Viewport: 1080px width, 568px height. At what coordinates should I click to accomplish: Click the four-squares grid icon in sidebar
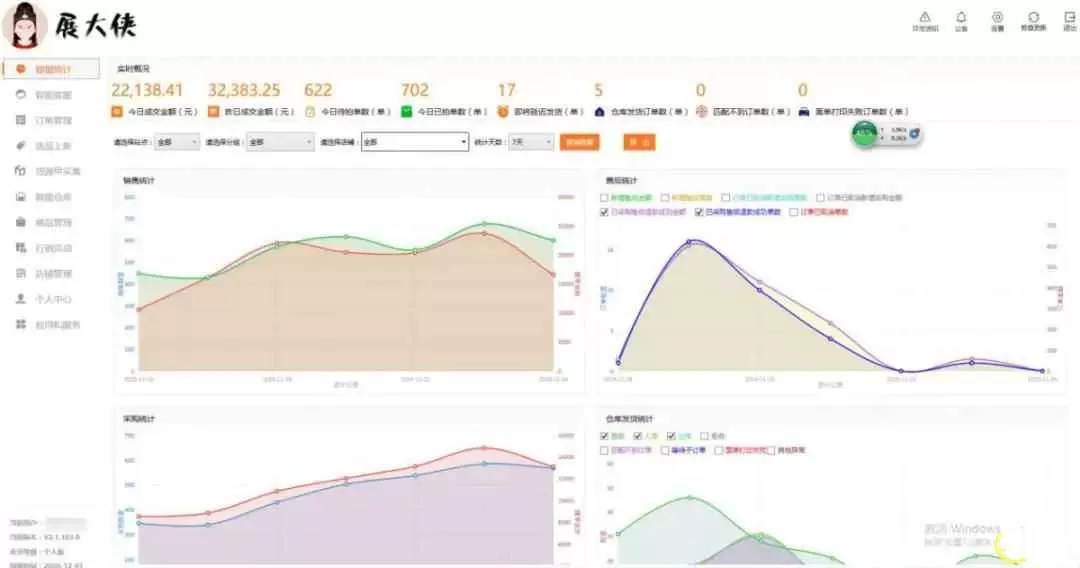pyautogui.click(x=21, y=325)
